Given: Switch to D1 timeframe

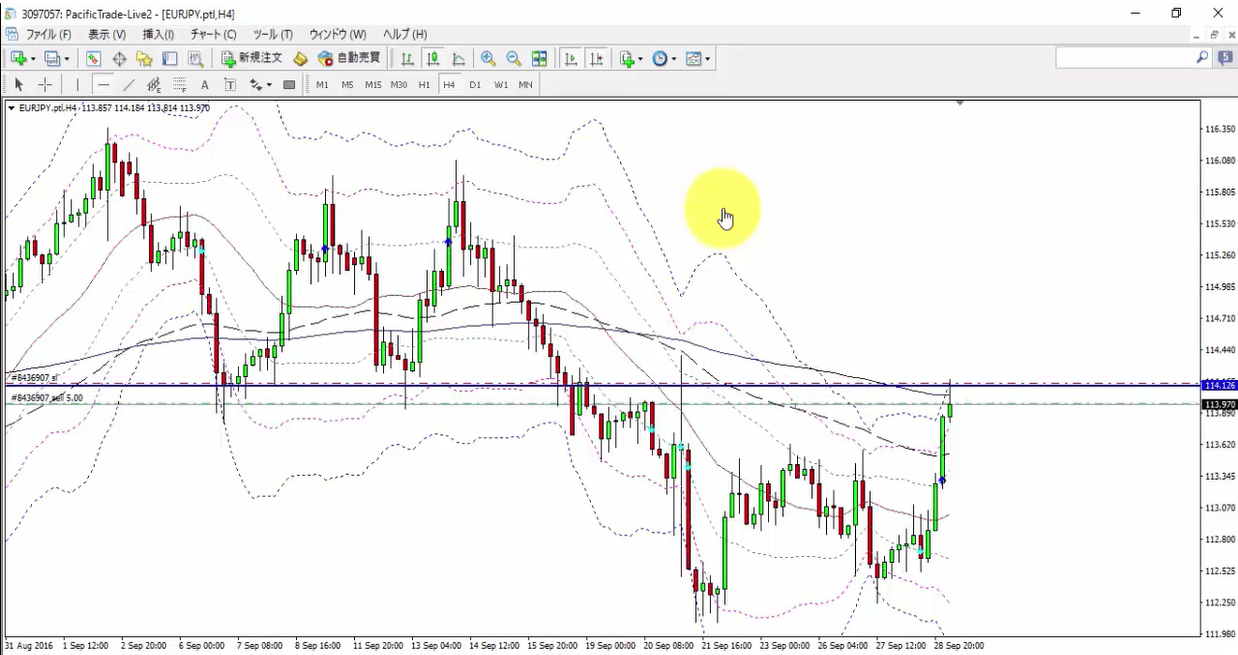Looking at the screenshot, I should [x=475, y=85].
